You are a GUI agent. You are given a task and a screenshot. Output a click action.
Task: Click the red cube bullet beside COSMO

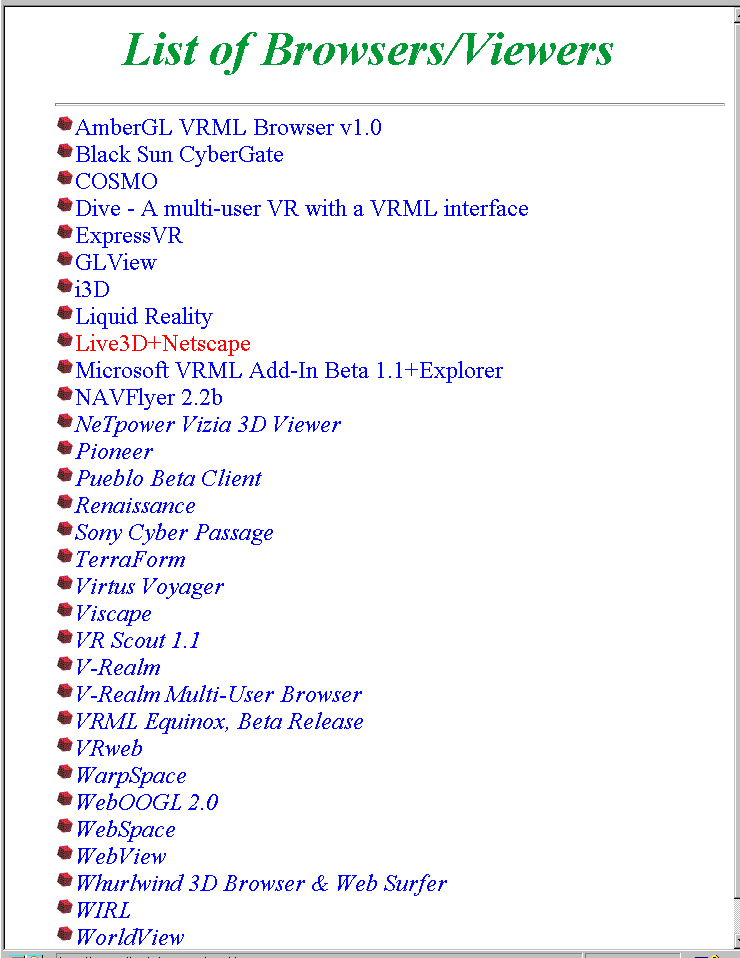click(65, 178)
